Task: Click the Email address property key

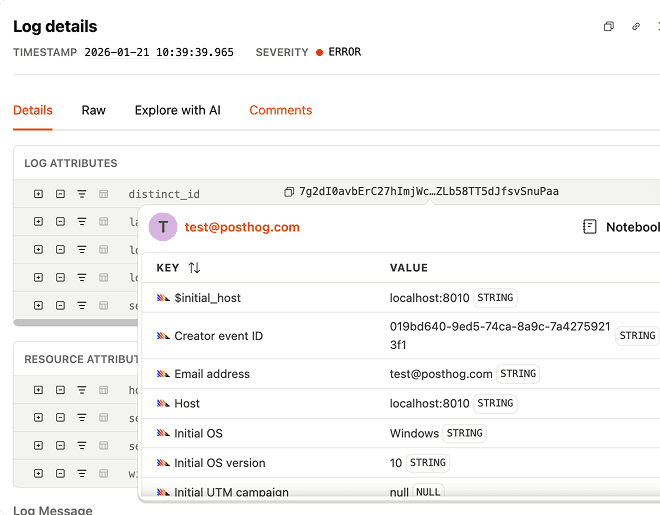Action: pyautogui.click(x=212, y=374)
